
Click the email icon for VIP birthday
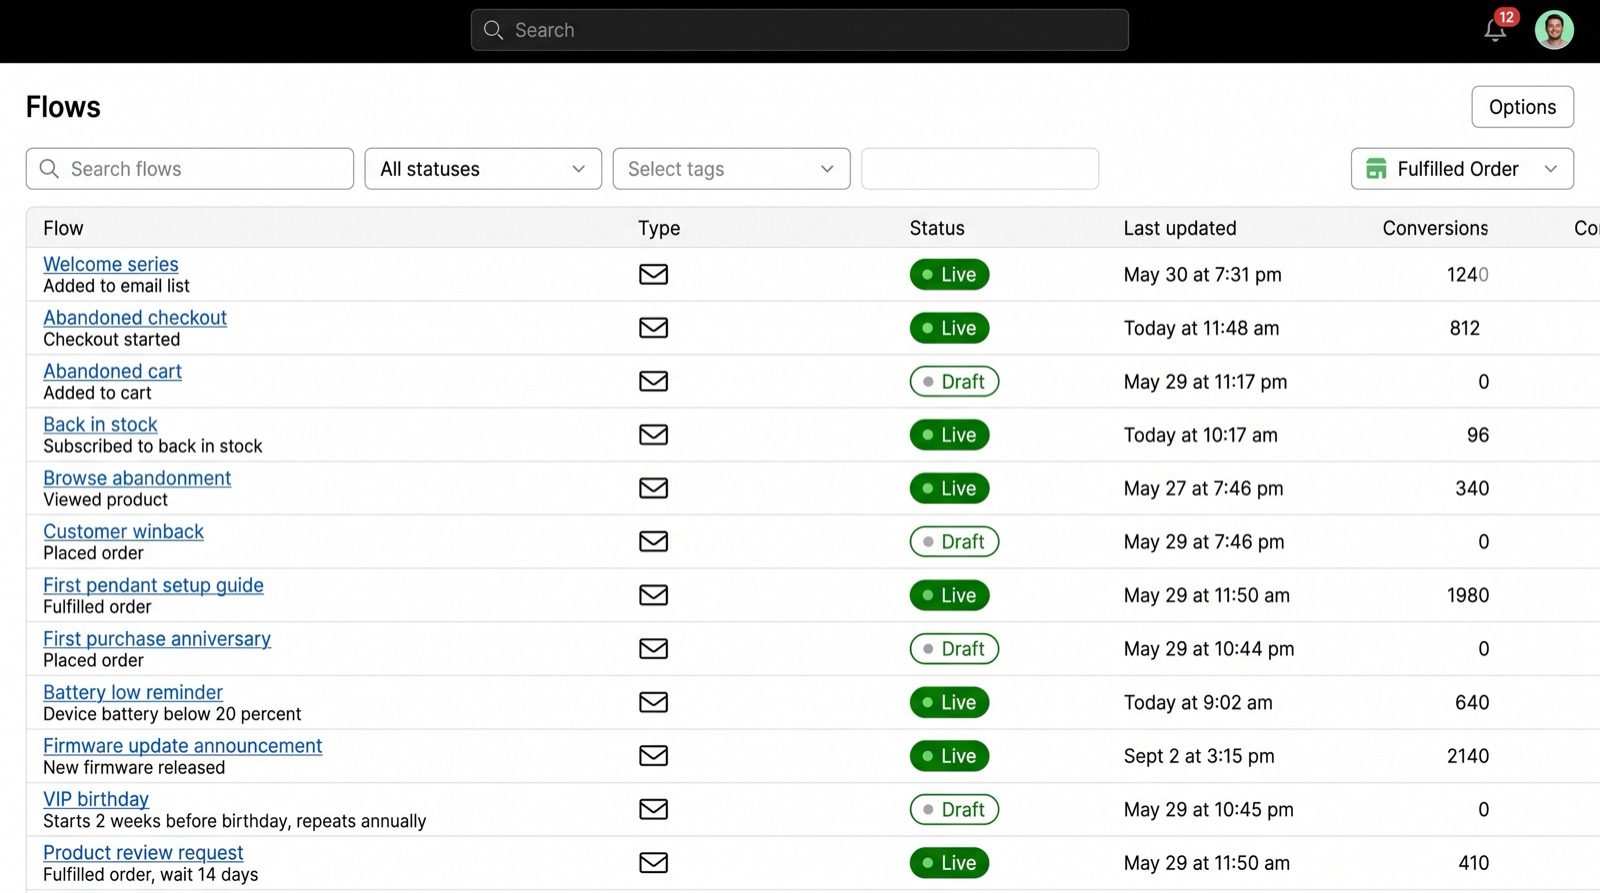[x=653, y=809]
